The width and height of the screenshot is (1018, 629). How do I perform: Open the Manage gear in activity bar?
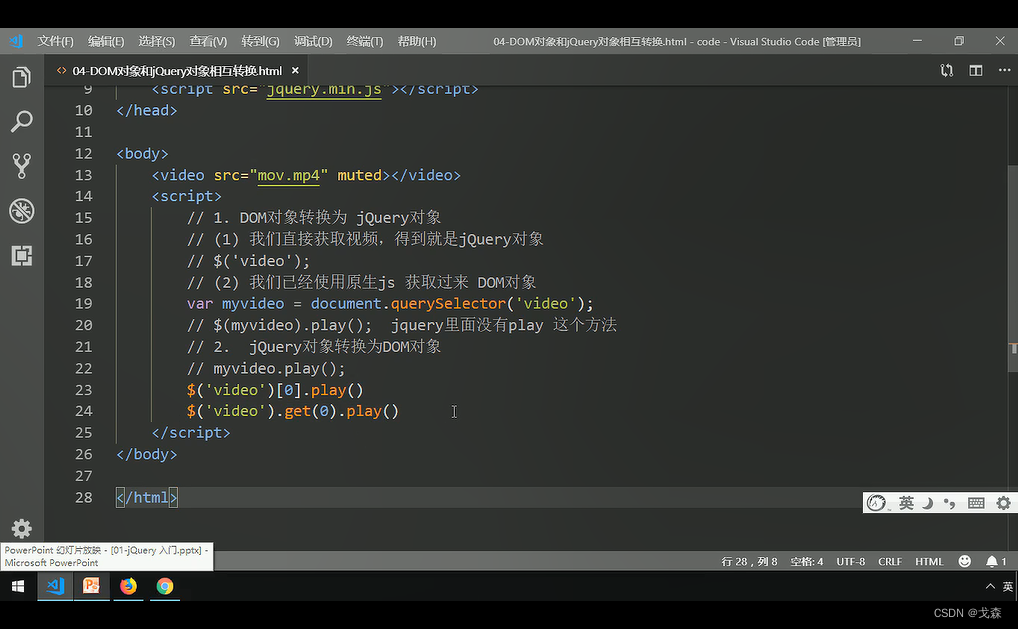click(21, 529)
